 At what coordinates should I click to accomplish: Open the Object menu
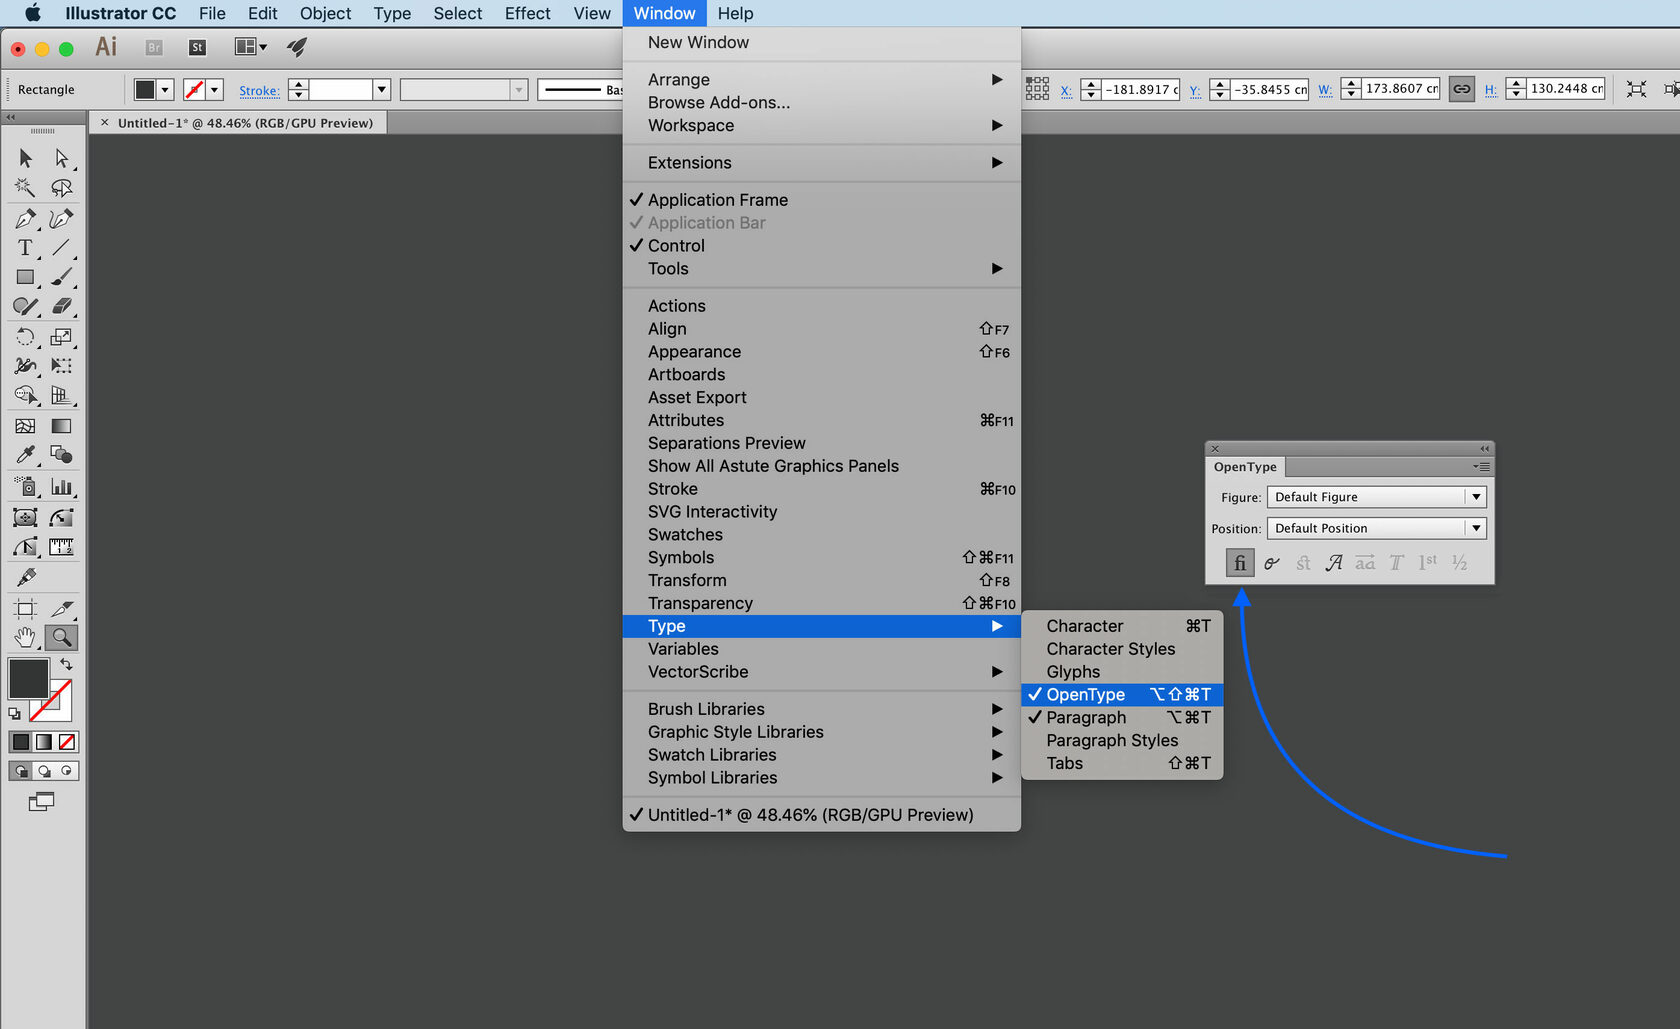(x=326, y=13)
